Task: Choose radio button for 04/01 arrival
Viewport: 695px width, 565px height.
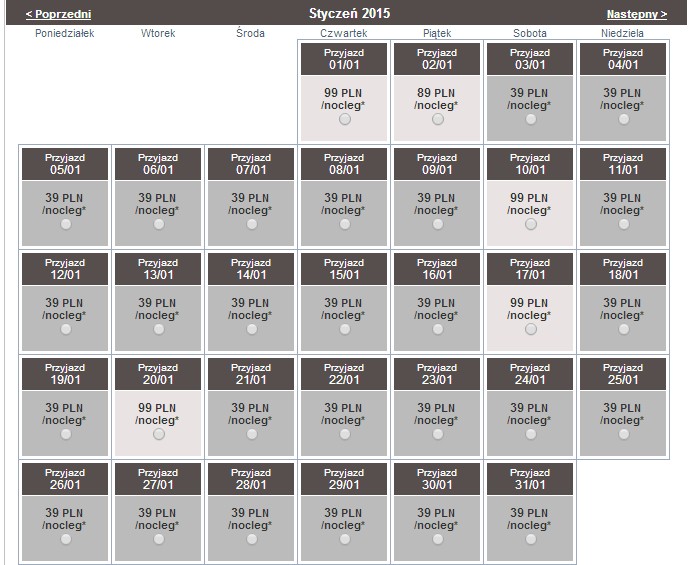Action: coord(624,119)
